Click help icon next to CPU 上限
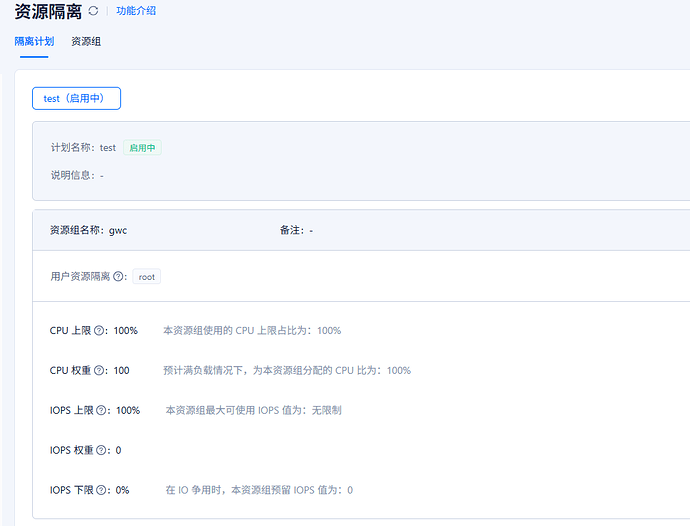690x526 pixels. [x=99, y=331]
